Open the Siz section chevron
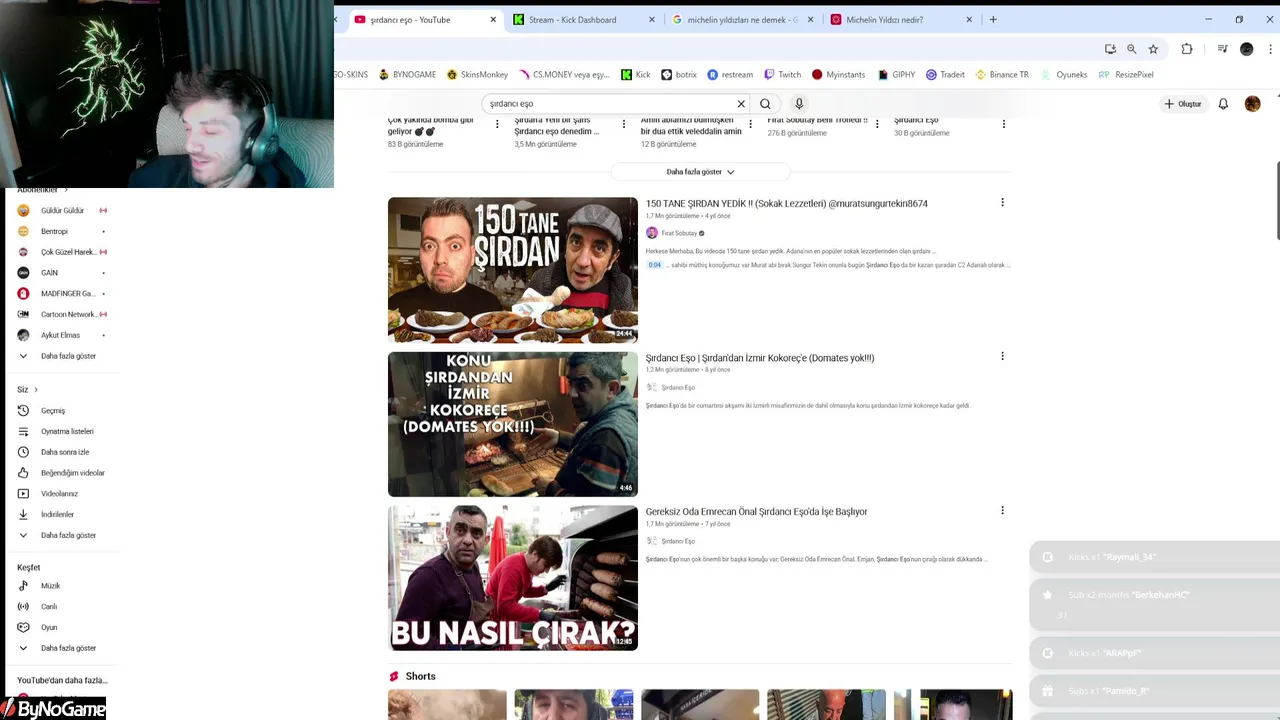This screenshot has height=720, width=1280. coord(36,390)
